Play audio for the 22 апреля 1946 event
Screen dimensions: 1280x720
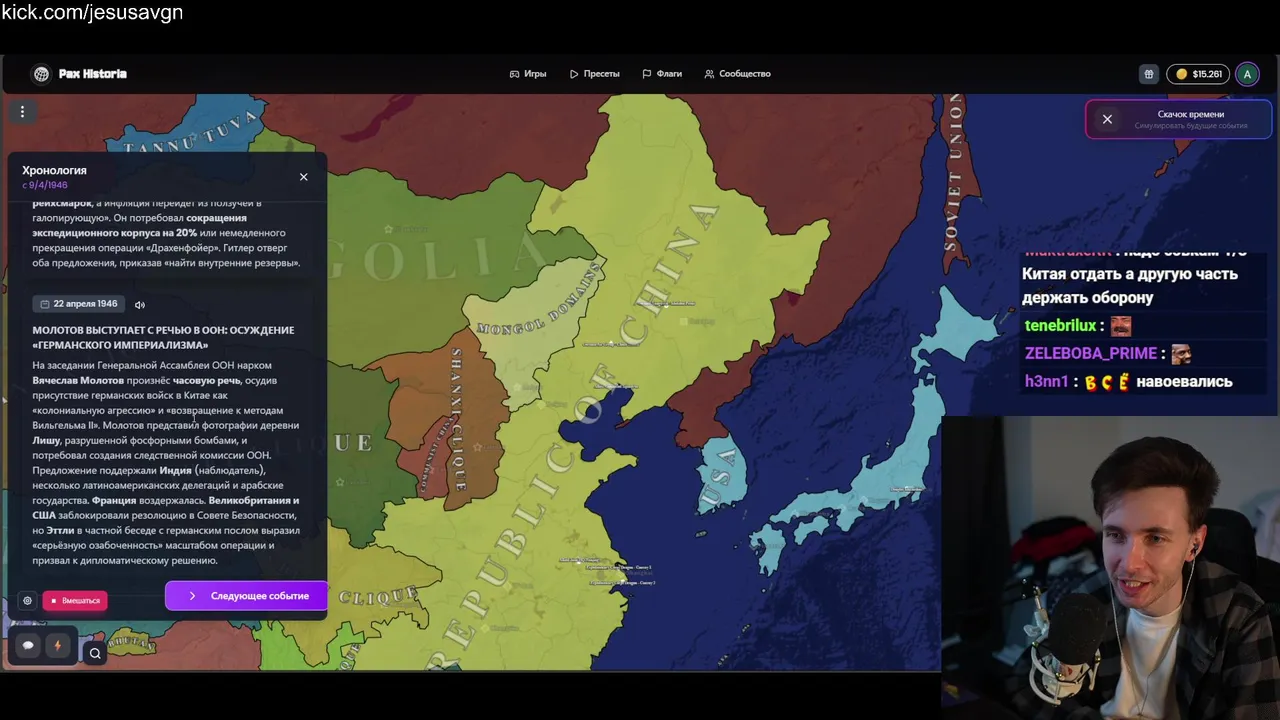(x=140, y=305)
